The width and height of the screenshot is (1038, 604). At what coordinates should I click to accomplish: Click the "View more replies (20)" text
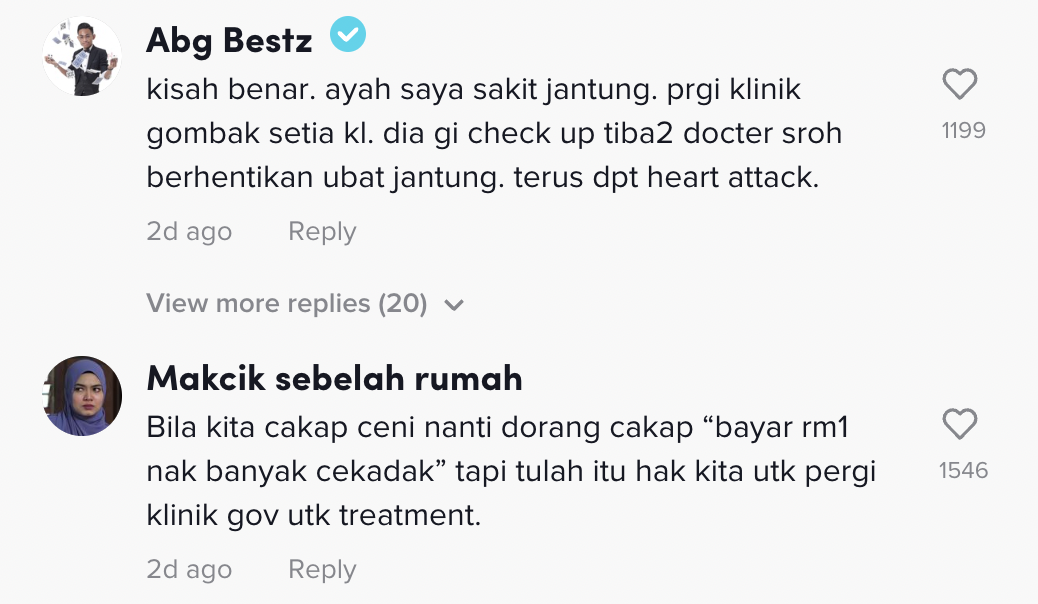point(286,303)
